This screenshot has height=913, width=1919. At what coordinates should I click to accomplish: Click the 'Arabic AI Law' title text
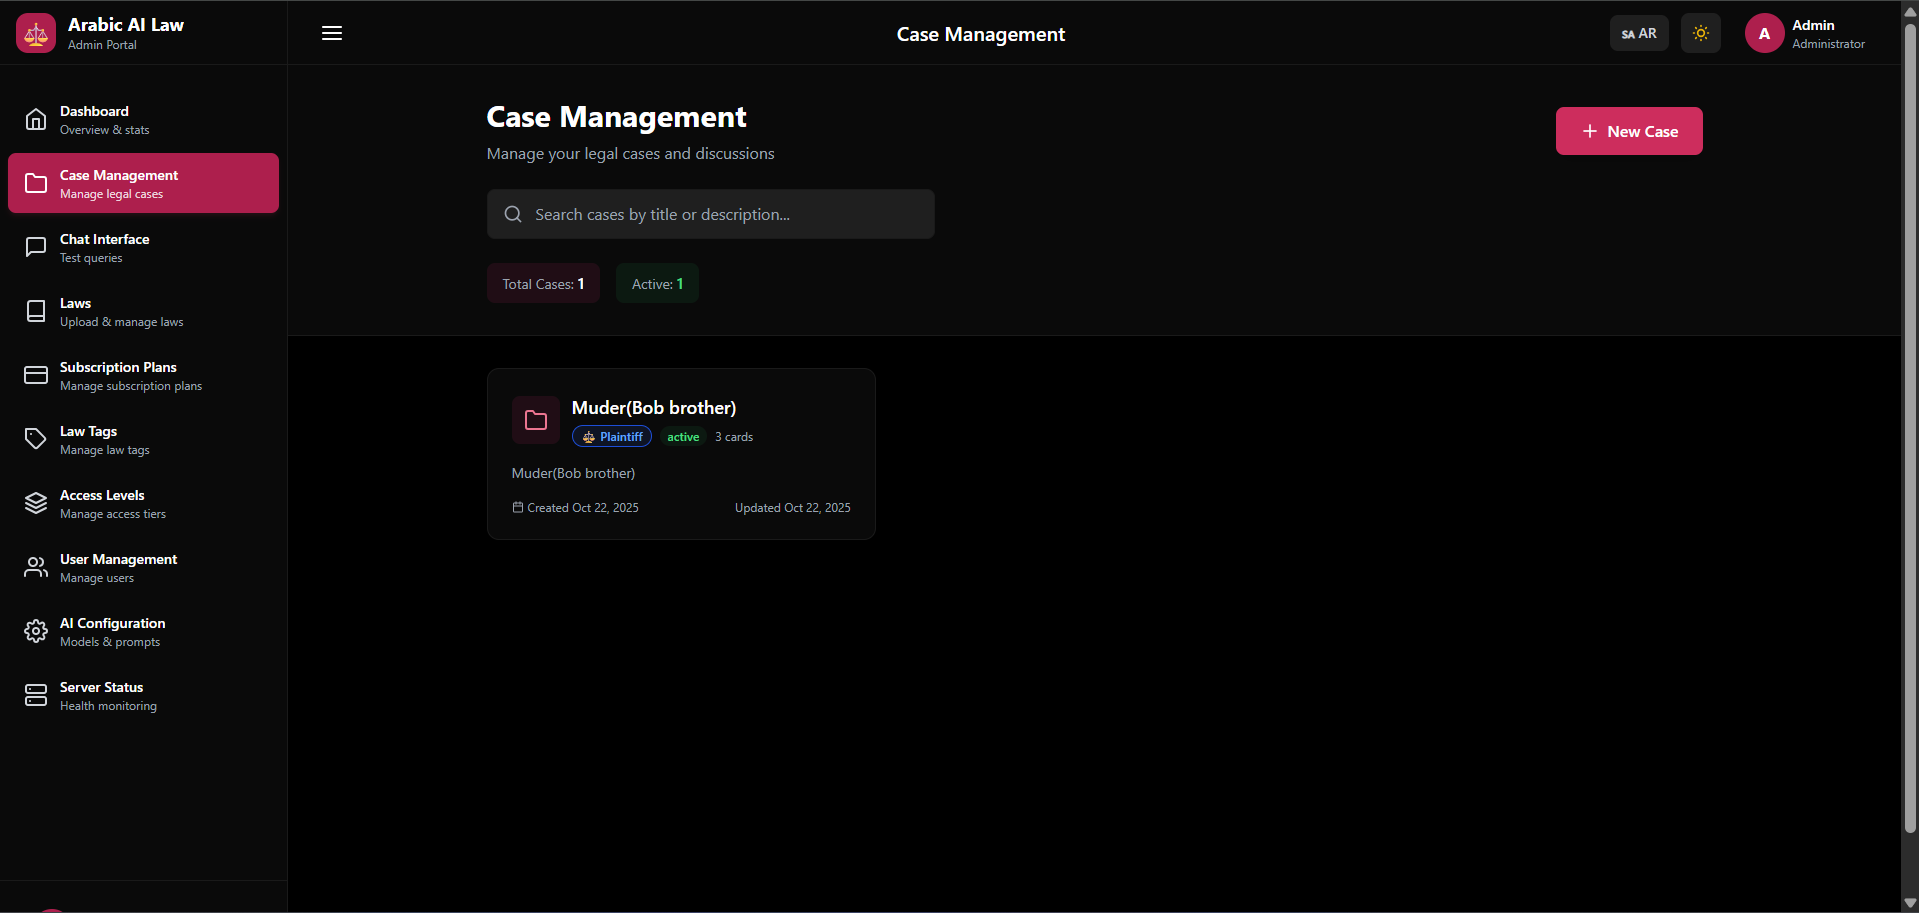point(126,25)
